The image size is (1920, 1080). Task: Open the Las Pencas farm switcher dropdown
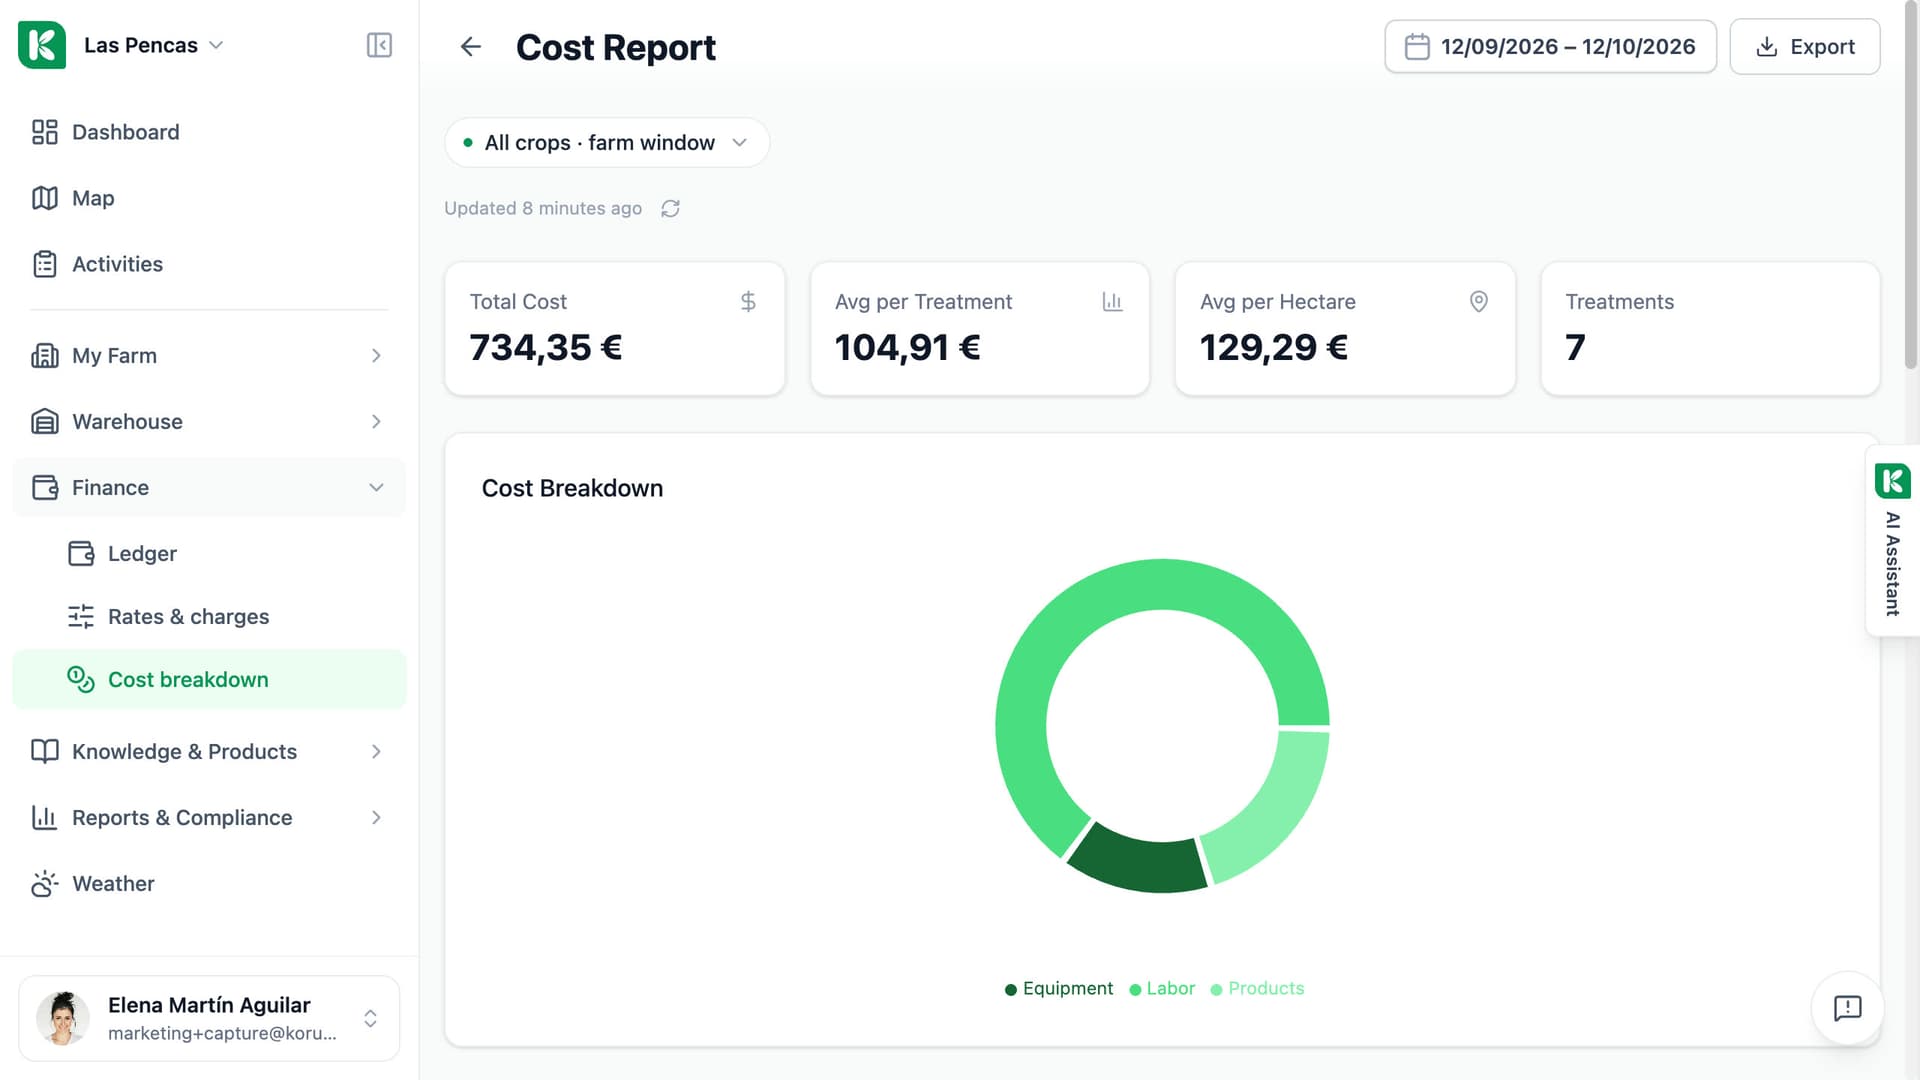(x=154, y=45)
